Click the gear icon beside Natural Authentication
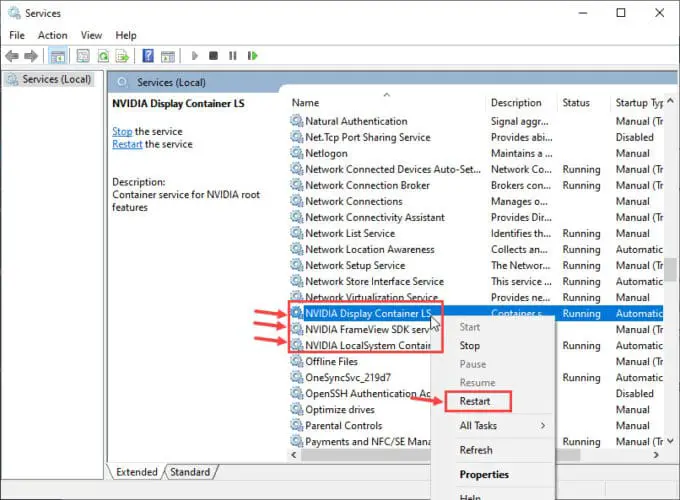 pyautogui.click(x=297, y=121)
